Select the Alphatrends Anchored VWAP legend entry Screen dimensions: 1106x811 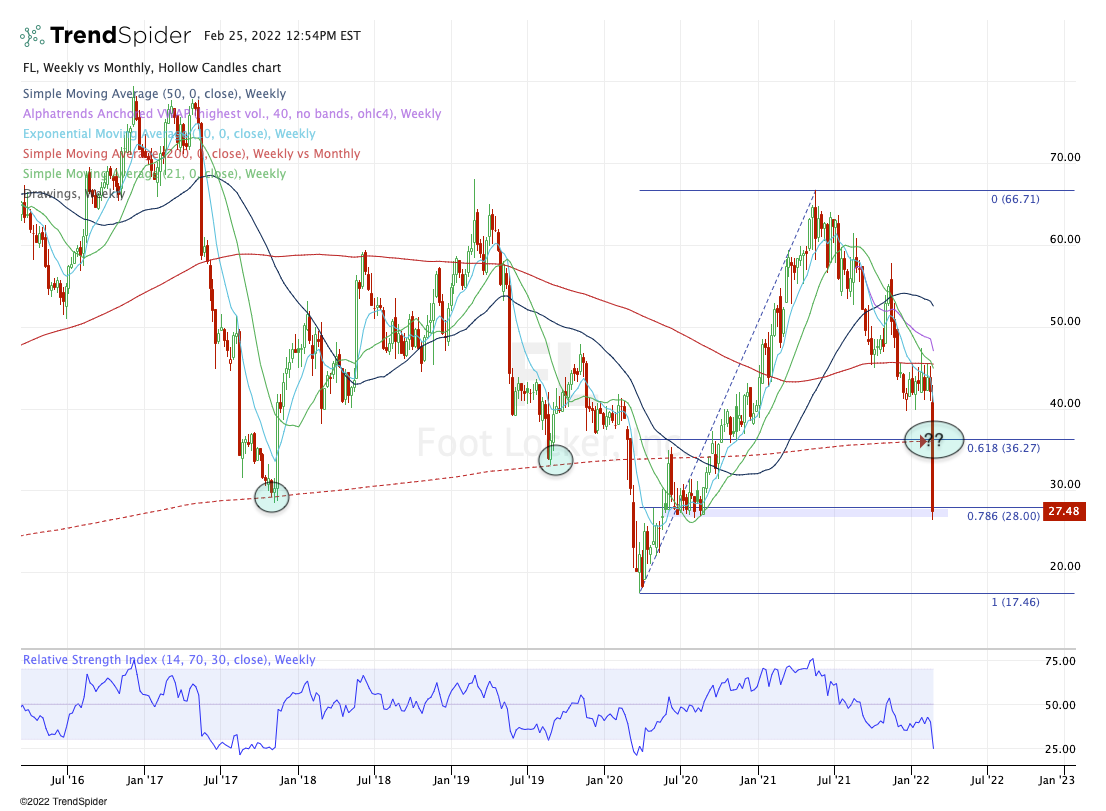[x=232, y=114]
